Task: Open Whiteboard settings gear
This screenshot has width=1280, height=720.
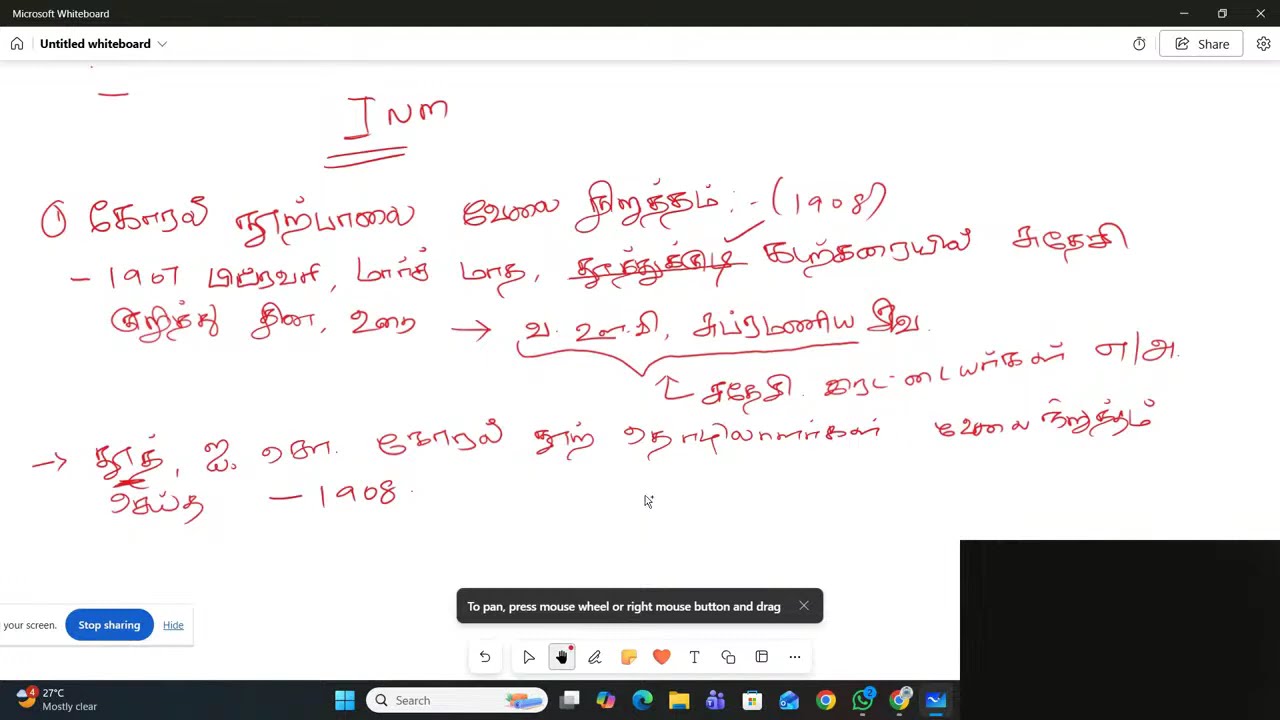Action: click(1263, 44)
